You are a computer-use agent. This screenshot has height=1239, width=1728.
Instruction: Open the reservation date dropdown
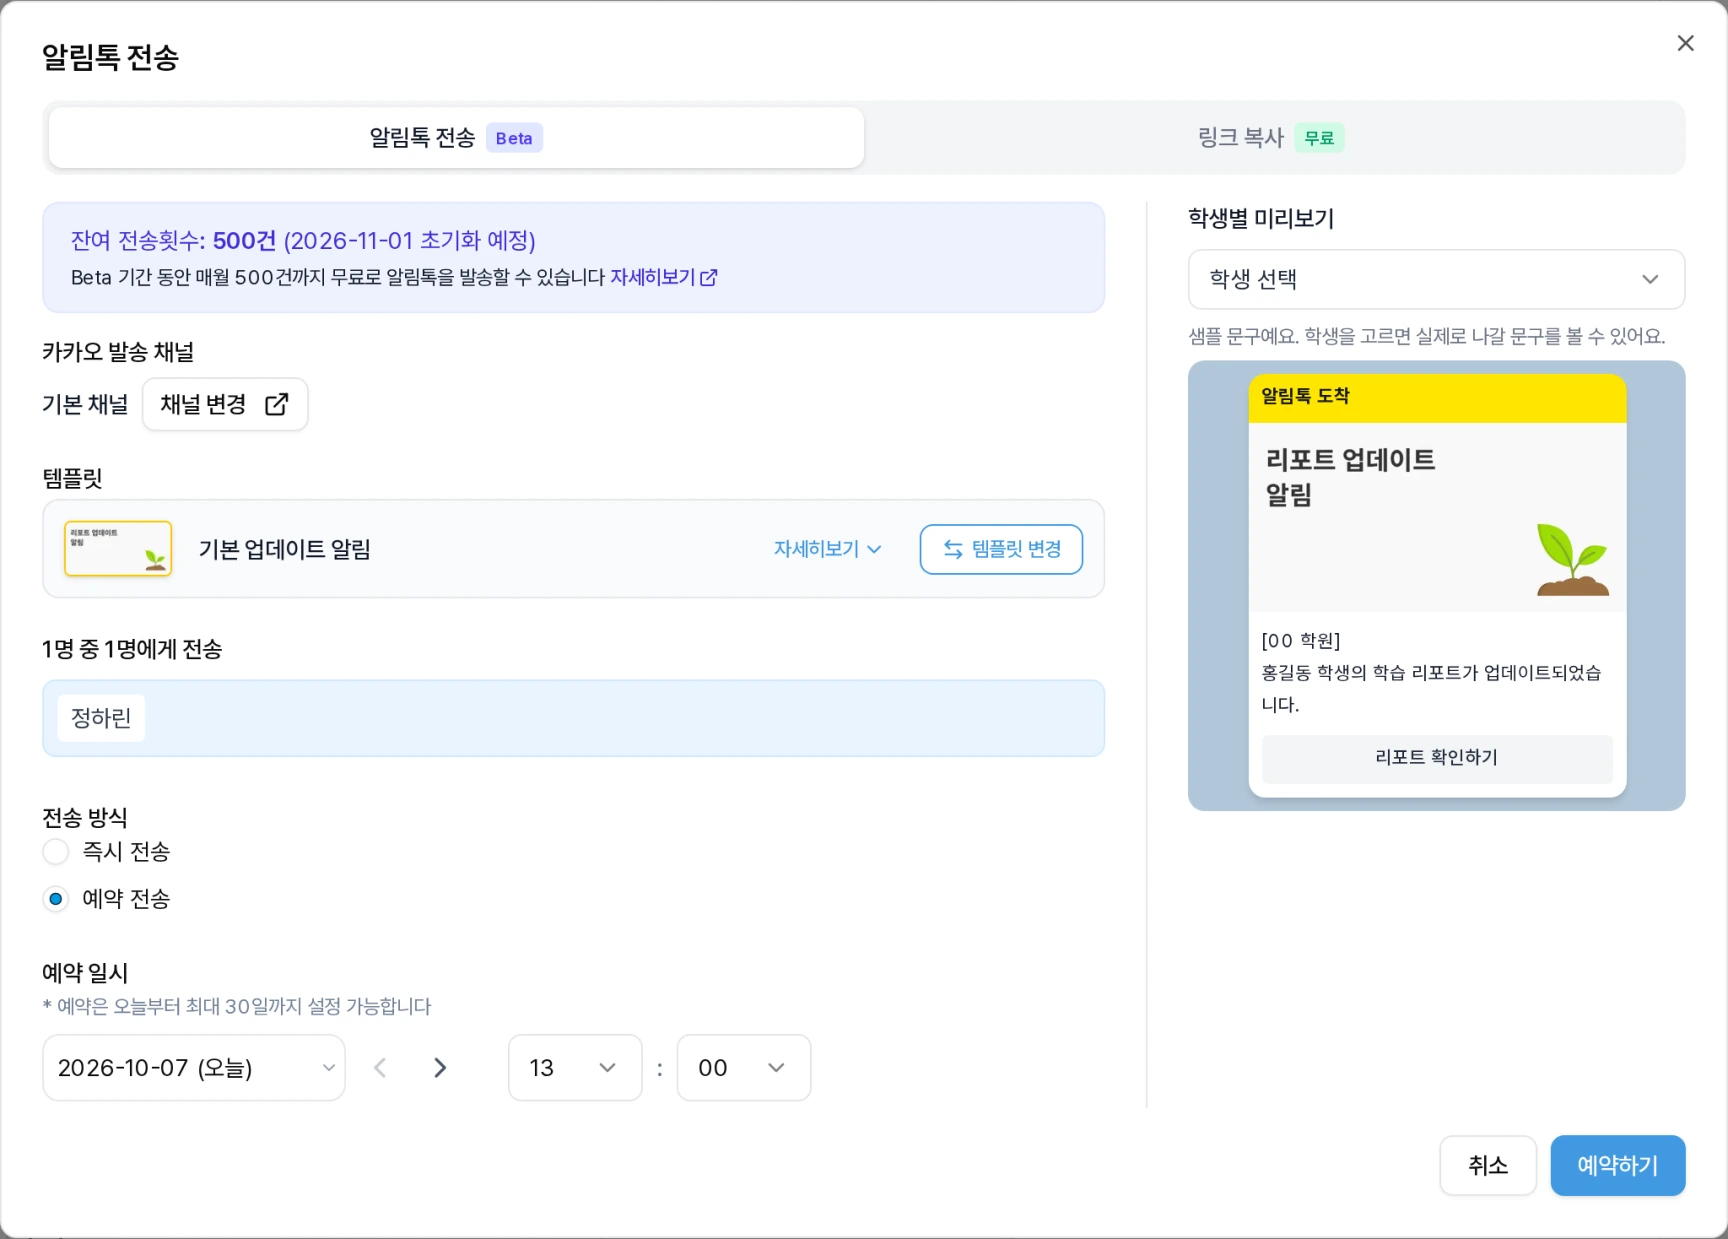(194, 1068)
